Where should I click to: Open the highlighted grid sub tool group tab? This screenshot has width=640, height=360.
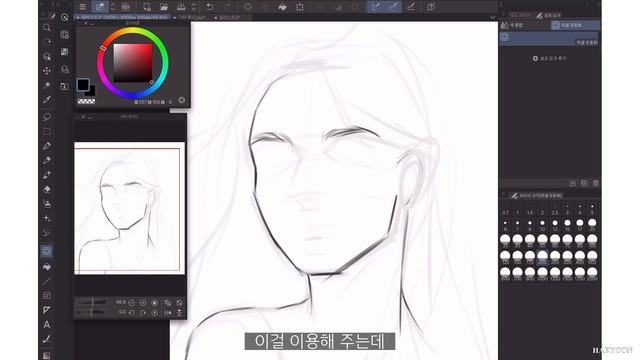(x=575, y=25)
